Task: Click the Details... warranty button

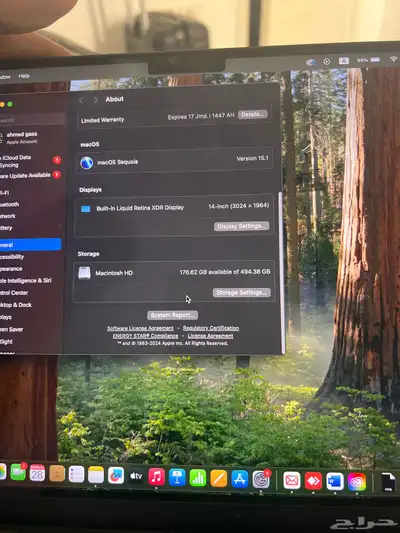Action: point(253,115)
